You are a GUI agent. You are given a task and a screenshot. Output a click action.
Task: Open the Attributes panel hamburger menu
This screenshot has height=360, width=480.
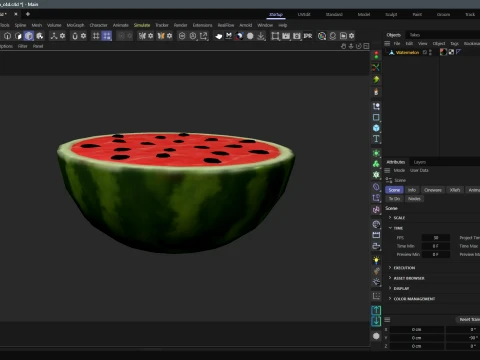(387, 170)
